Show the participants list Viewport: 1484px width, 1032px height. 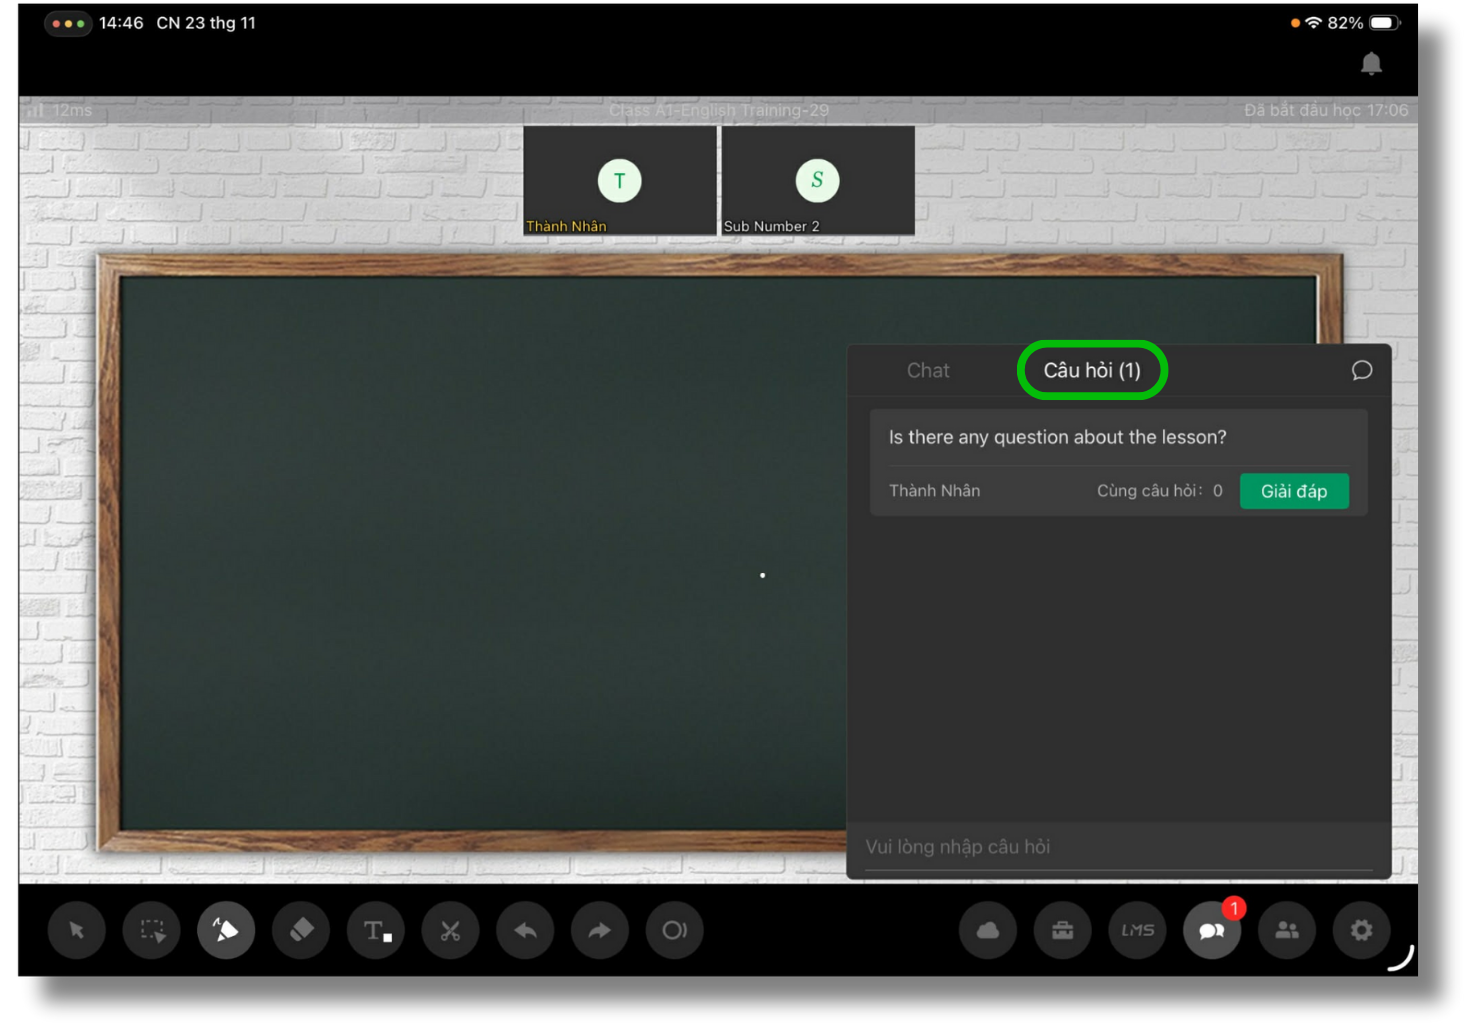point(1287,931)
